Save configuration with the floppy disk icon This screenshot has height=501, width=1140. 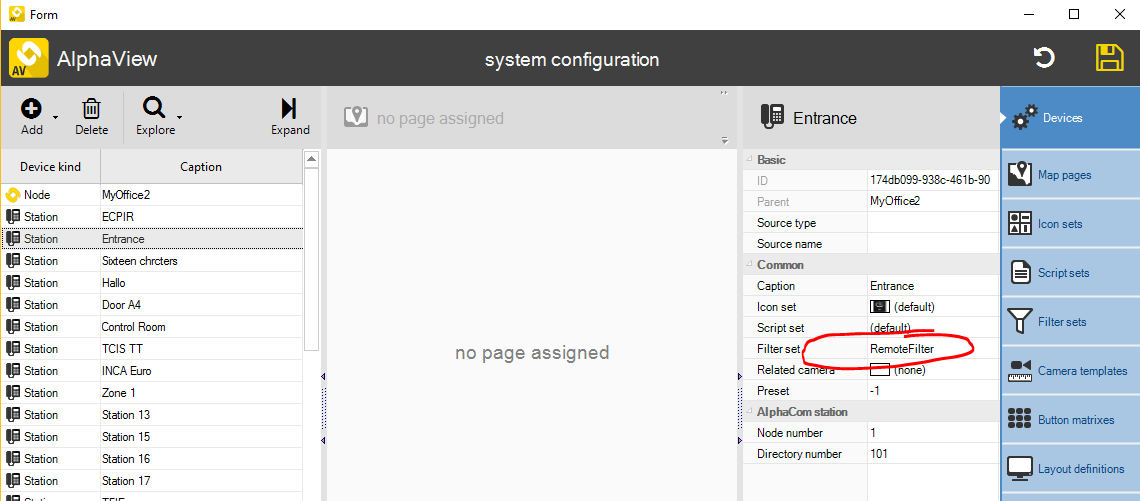pos(1109,58)
